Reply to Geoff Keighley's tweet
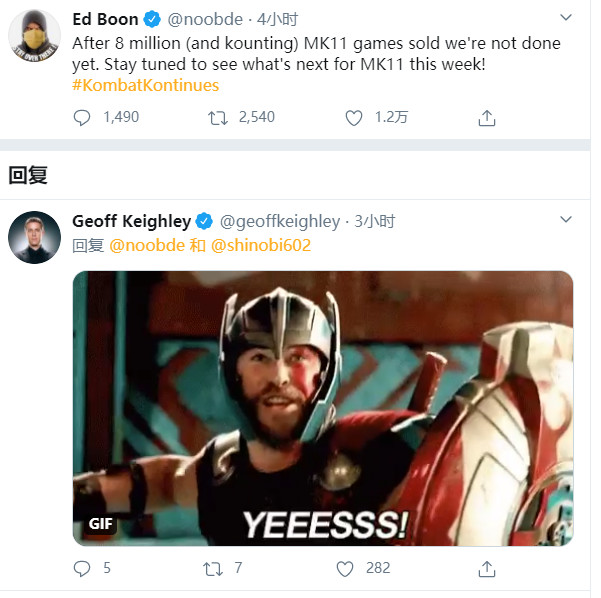Viewport: 601px width, 598px height. pyautogui.click(x=83, y=569)
